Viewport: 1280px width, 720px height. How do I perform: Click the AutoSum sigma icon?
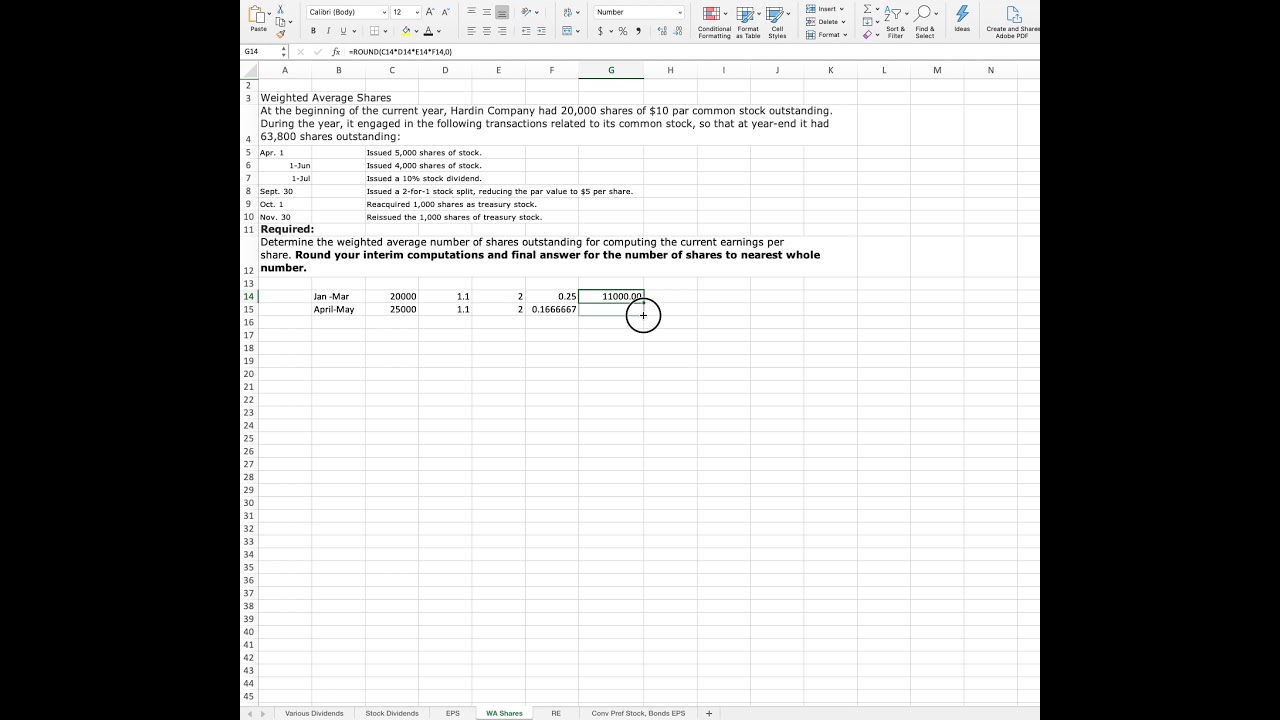tap(867, 9)
